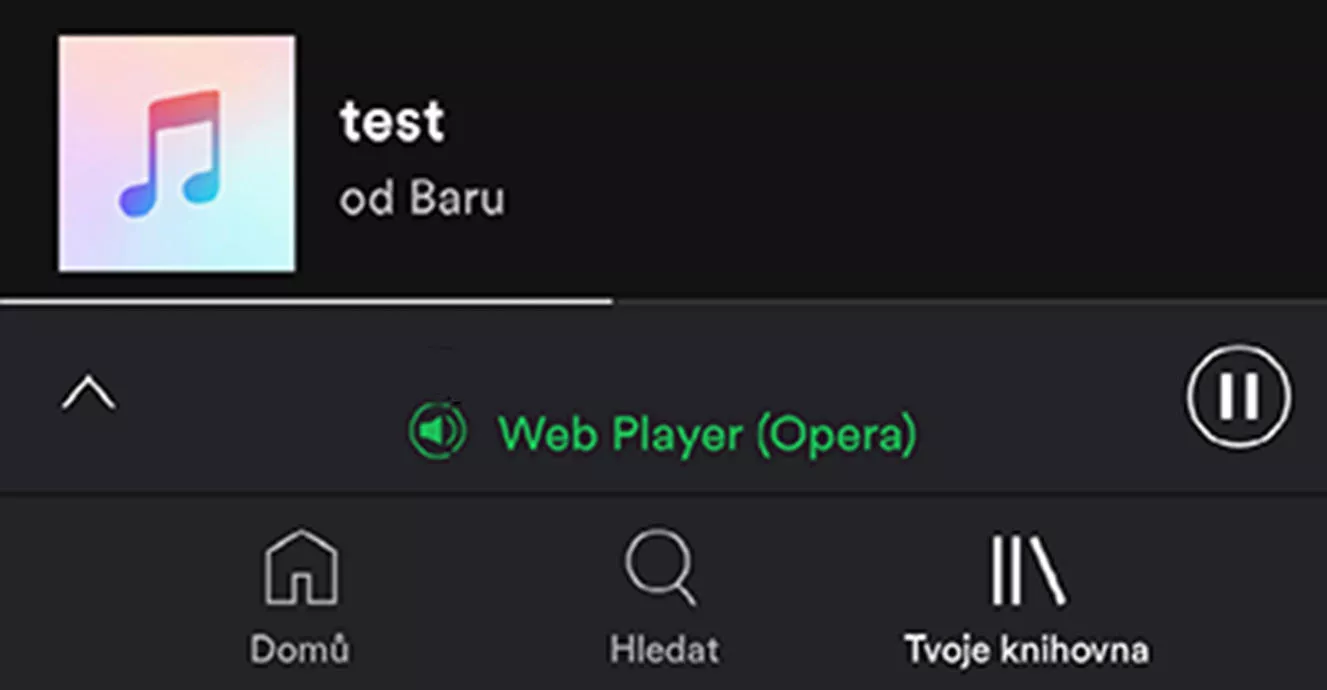Screen dimensions: 1327x690
Task: Click the od Baru author text
Action: [x=422, y=199]
